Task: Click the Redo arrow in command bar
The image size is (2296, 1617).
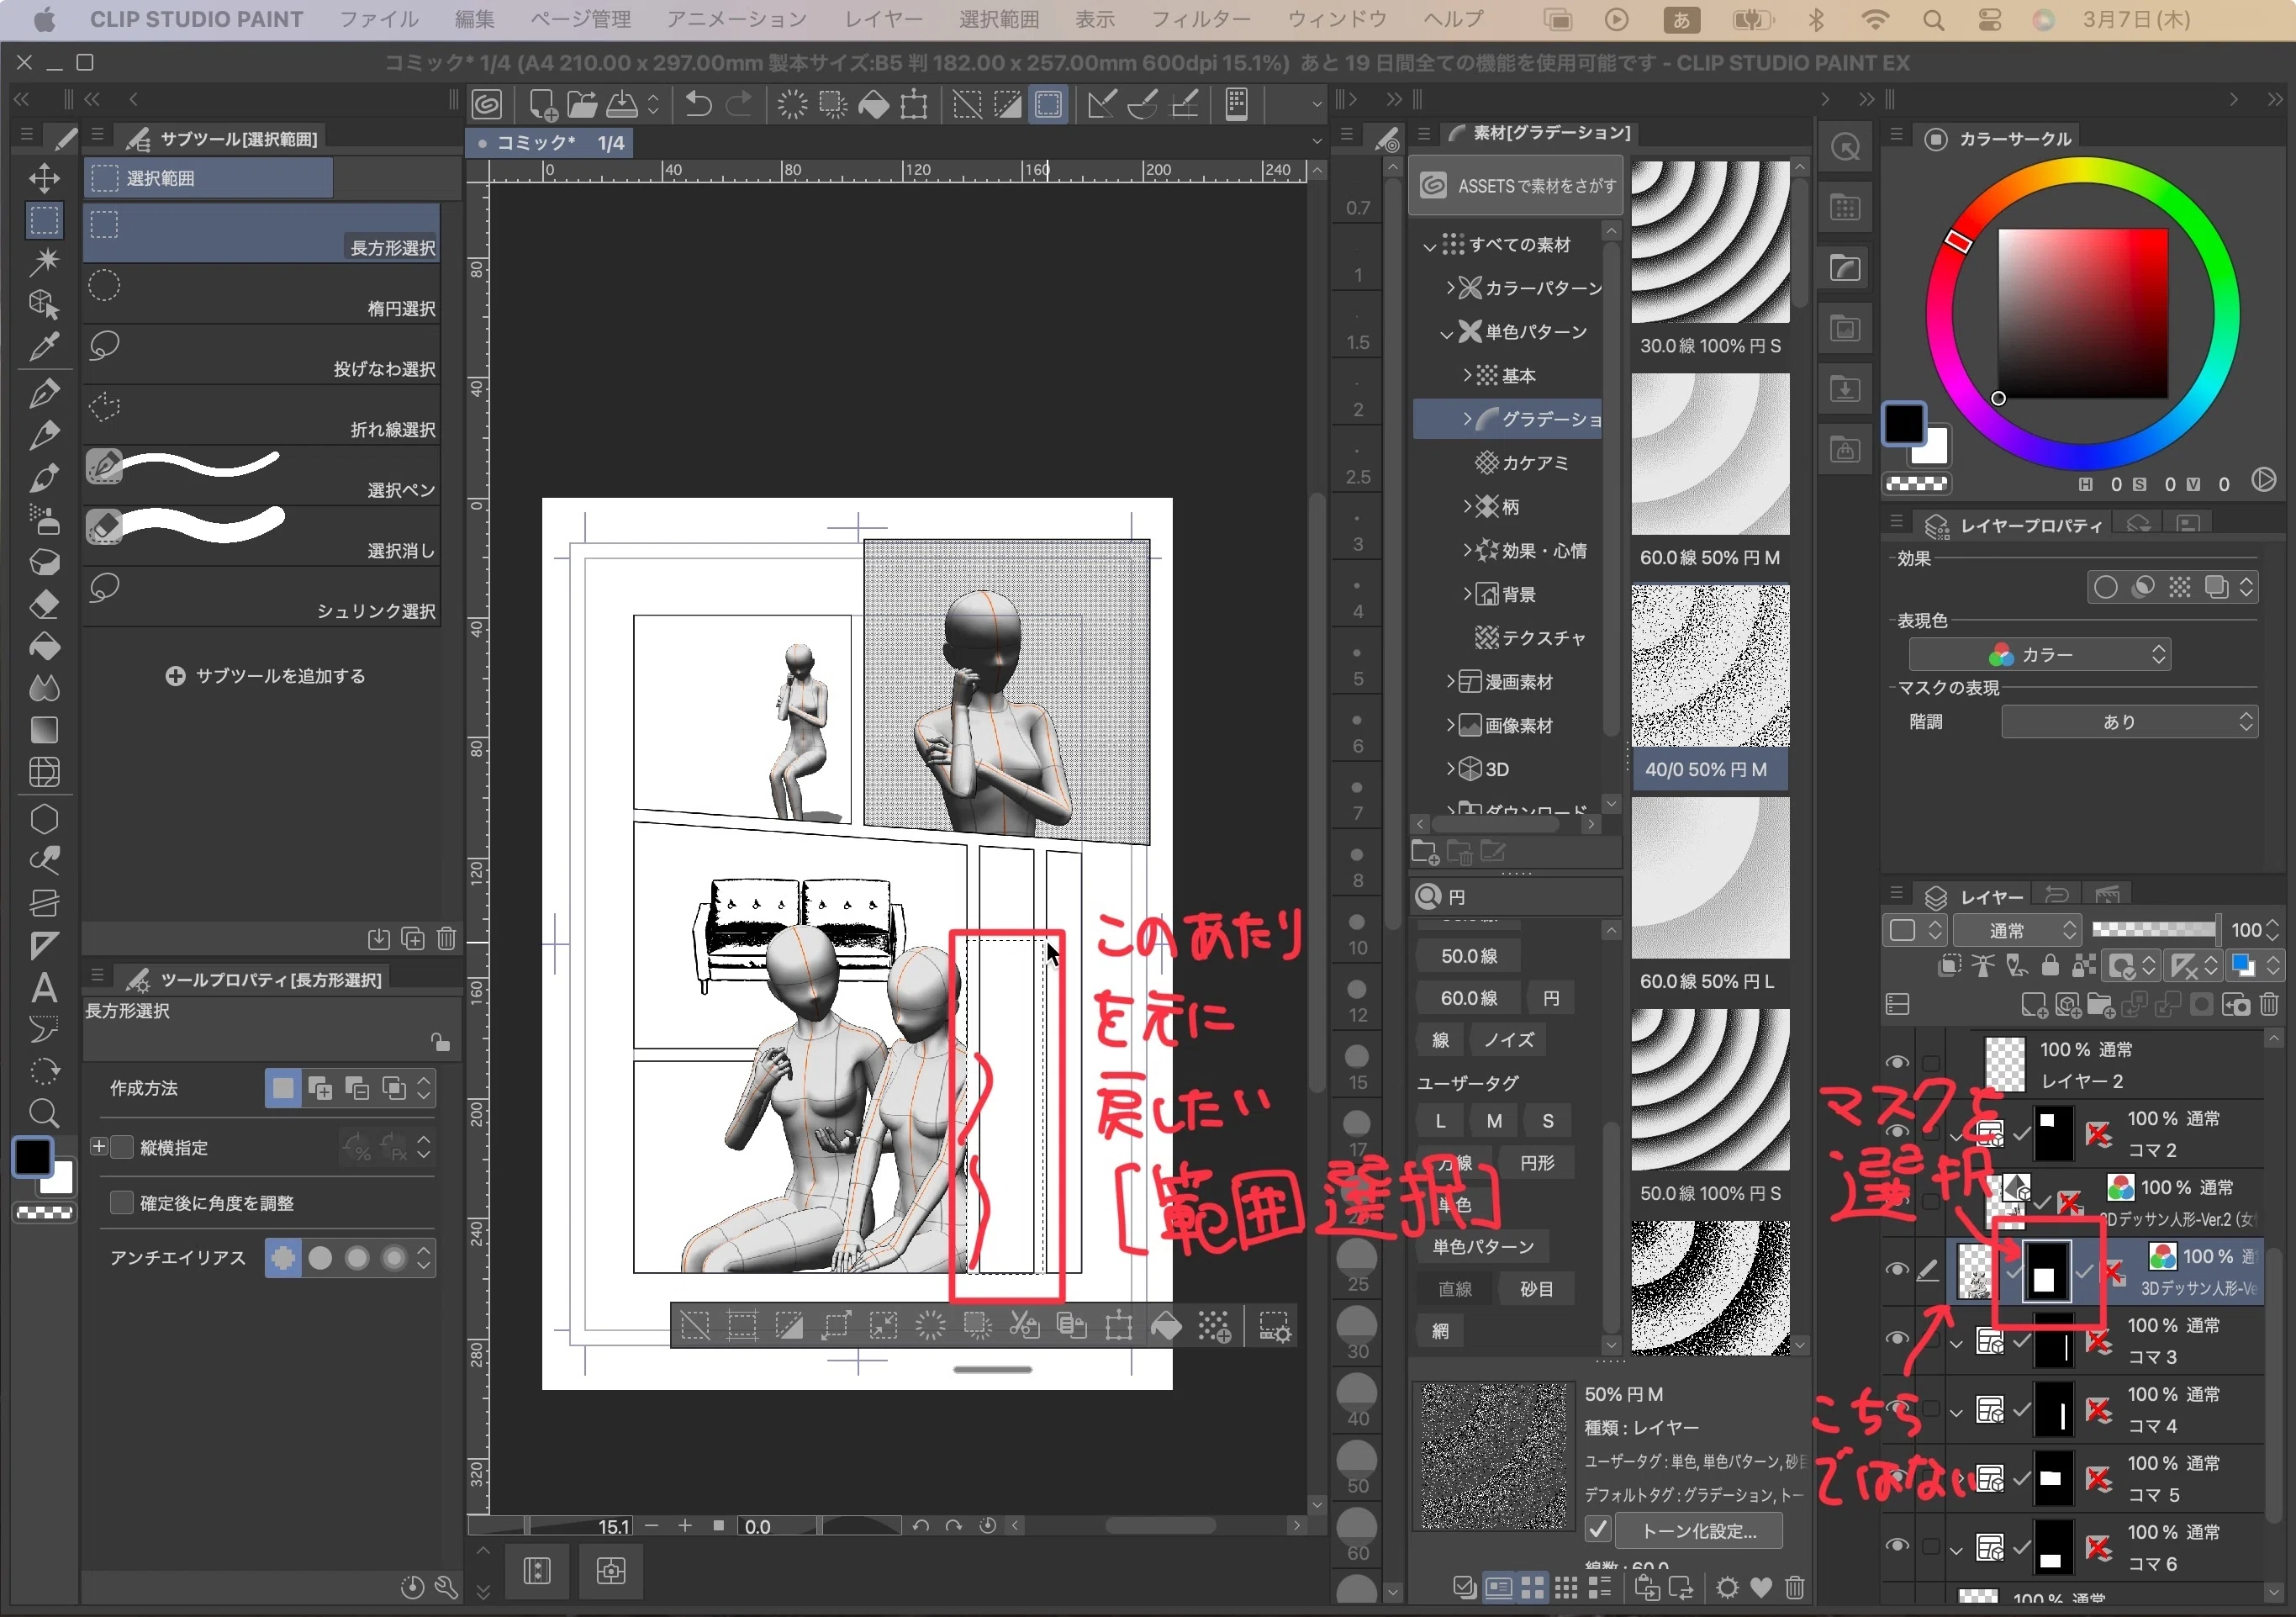Action: (739, 104)
